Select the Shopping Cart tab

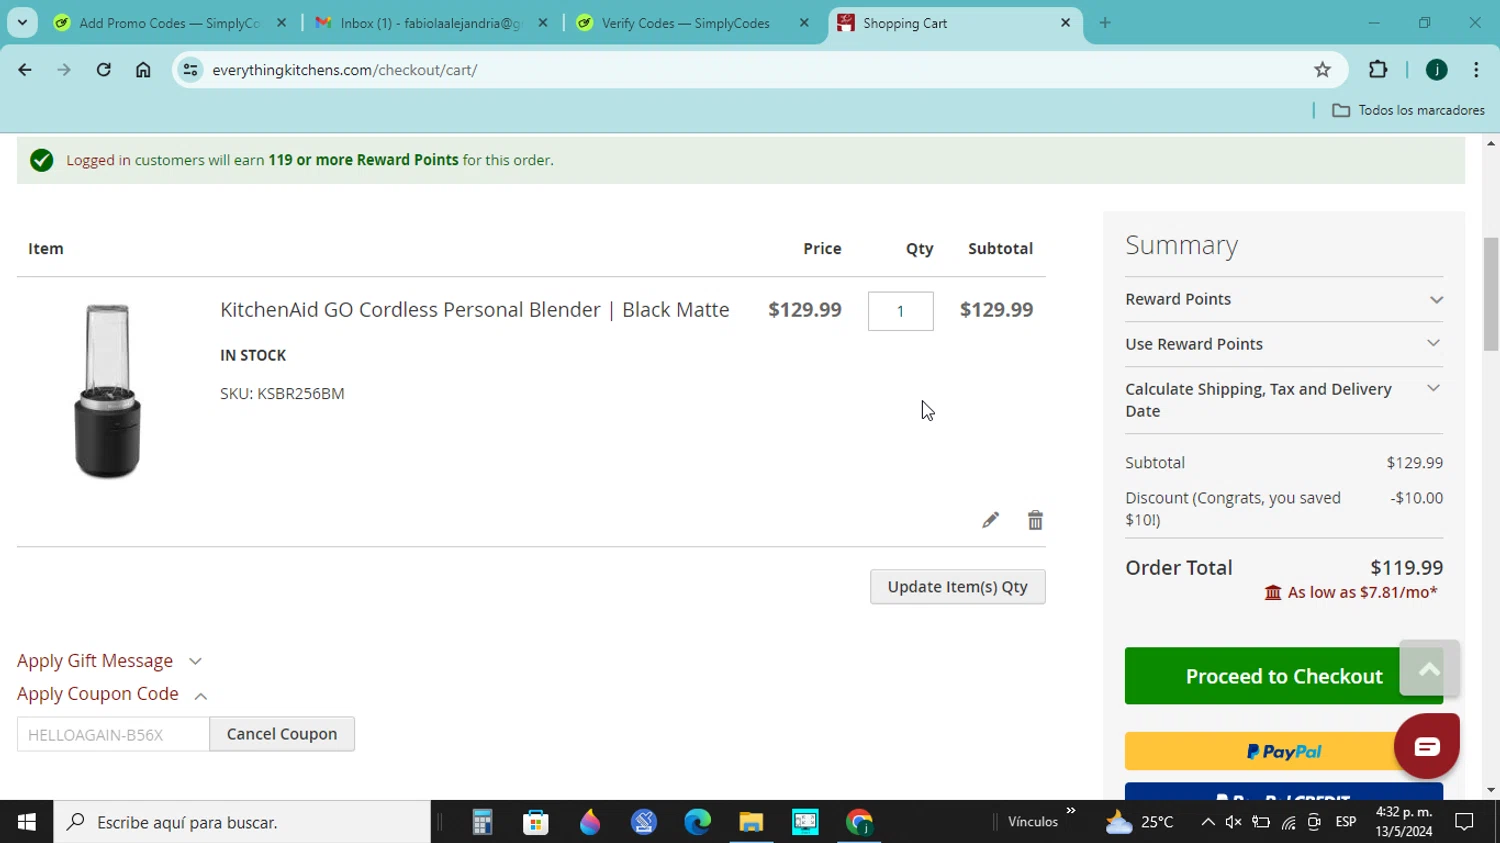click(955, 23)
